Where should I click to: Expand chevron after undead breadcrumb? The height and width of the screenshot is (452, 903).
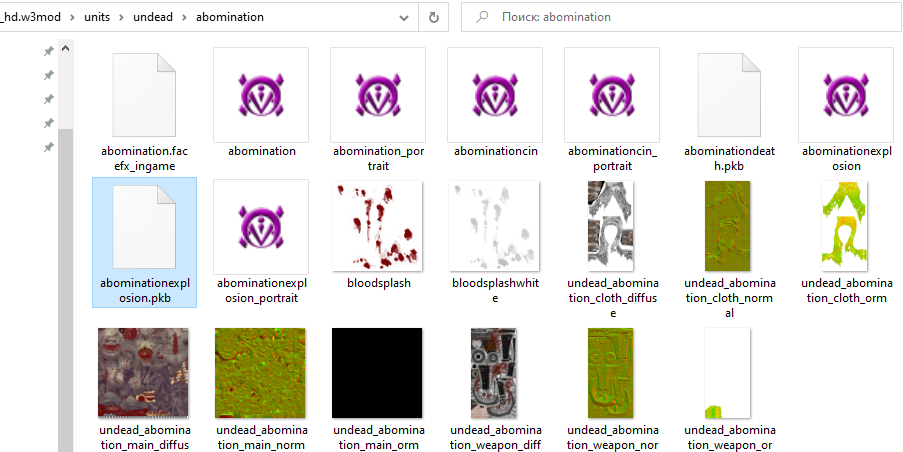pos(184,17)
